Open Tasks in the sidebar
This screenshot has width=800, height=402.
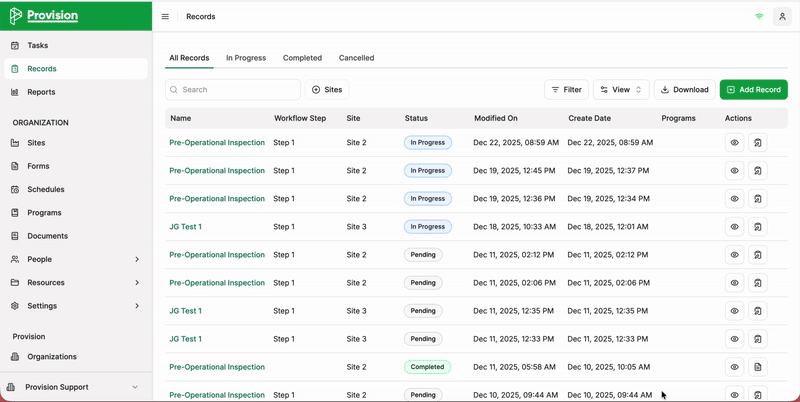point(38,46)
